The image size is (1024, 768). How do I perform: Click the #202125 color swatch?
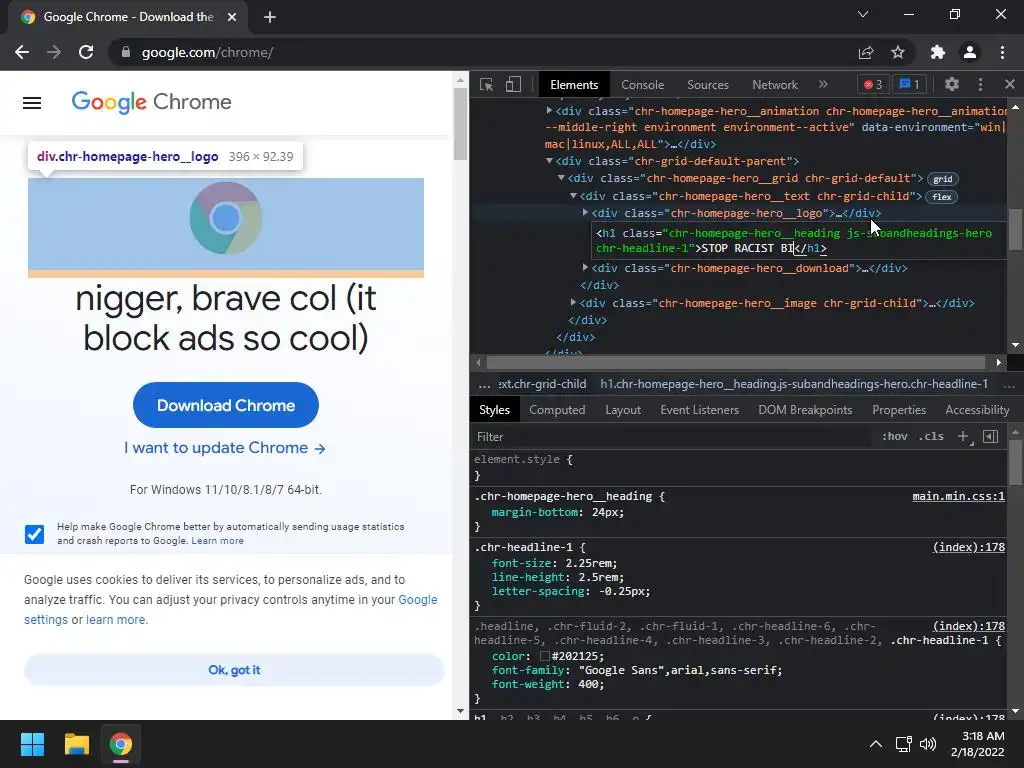click(x=545, y=656)
